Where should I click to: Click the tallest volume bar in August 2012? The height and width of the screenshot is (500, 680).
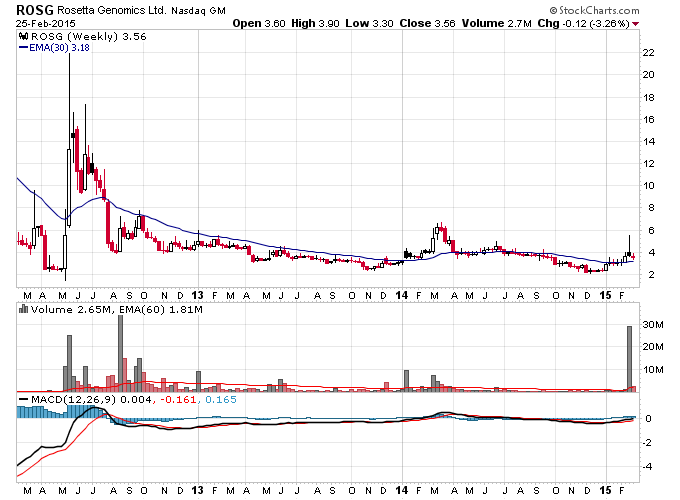121,353
